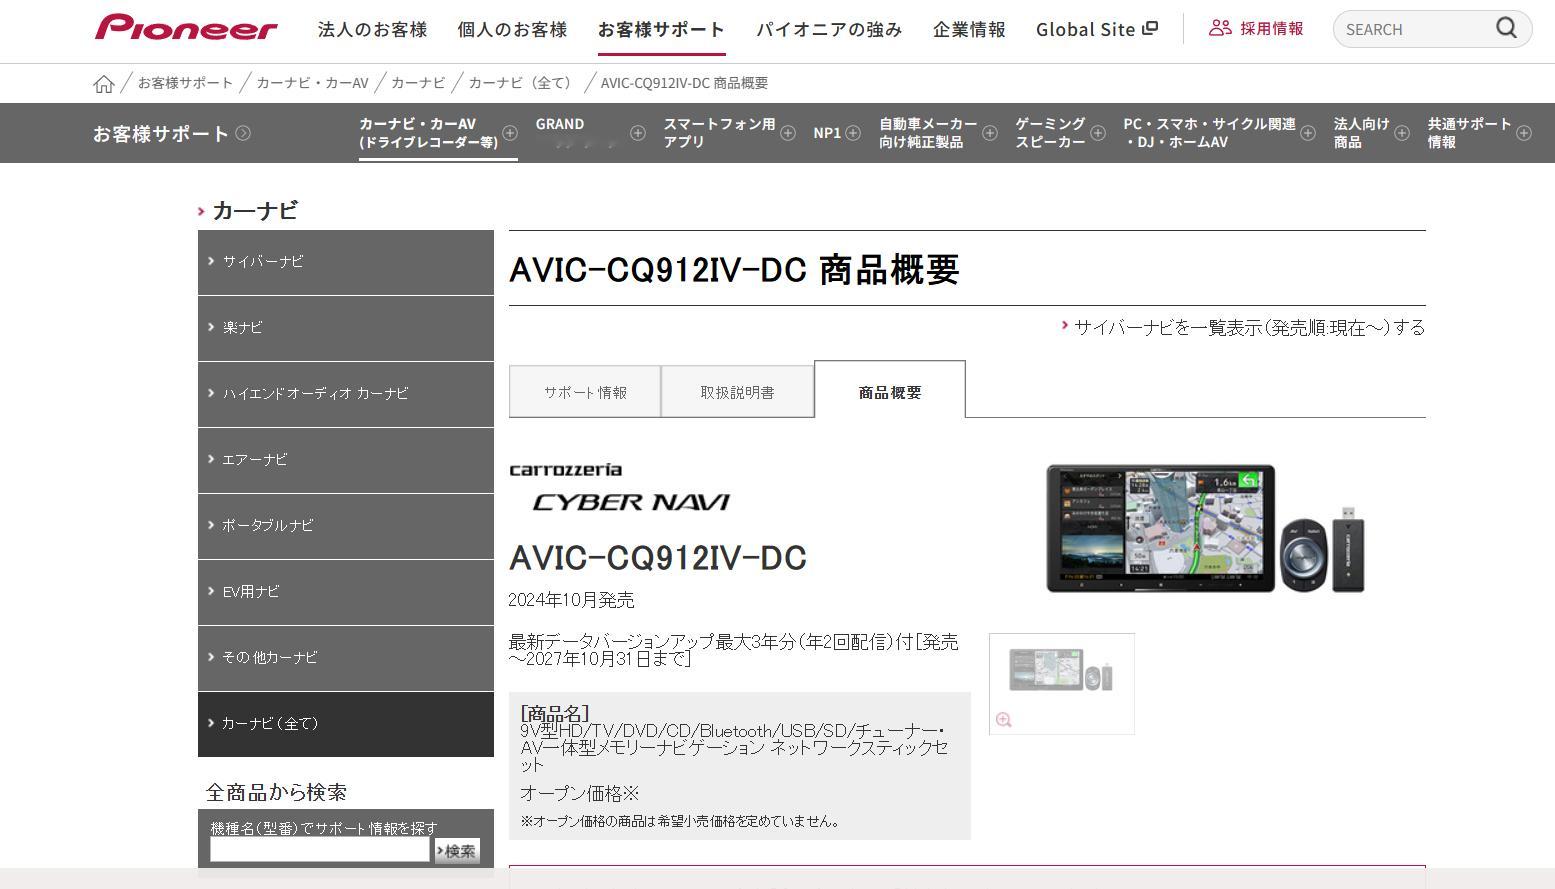This screenshot has height=889, width=1555.
Task: Select the 商品概要 tab
Action: point(890,390)
